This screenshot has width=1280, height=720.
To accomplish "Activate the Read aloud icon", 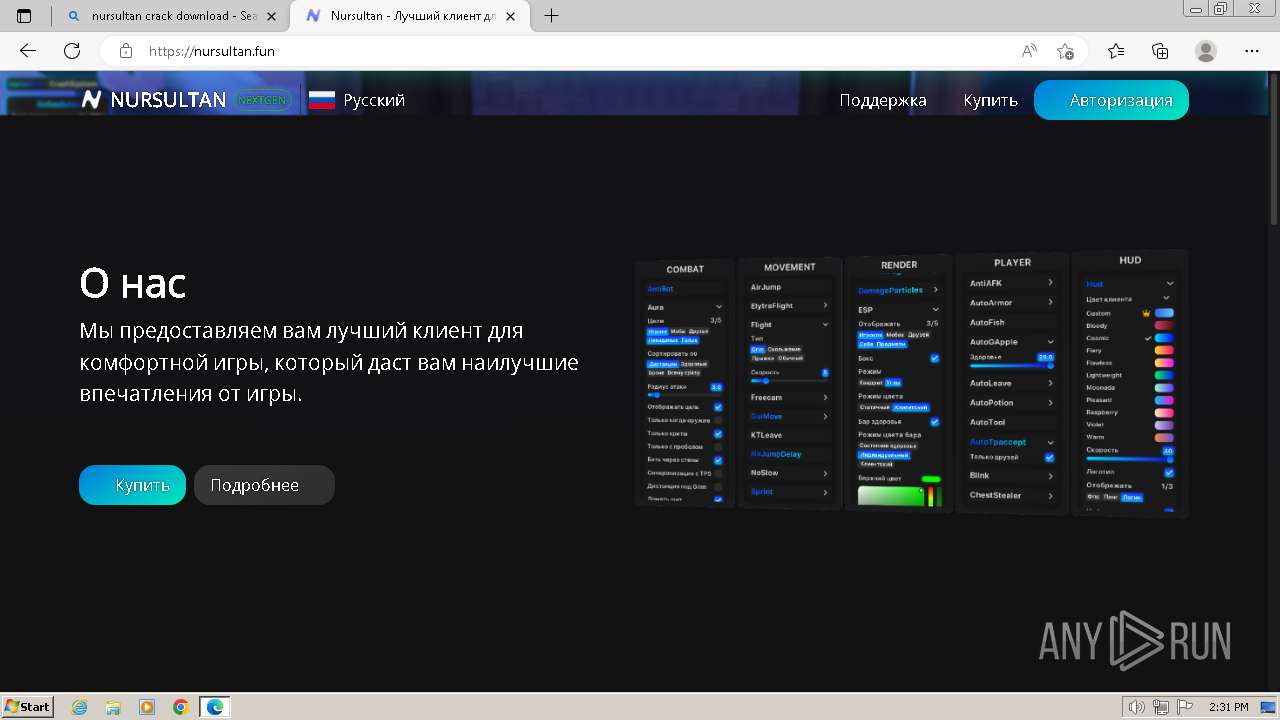I will click(x=1029, y=51).
